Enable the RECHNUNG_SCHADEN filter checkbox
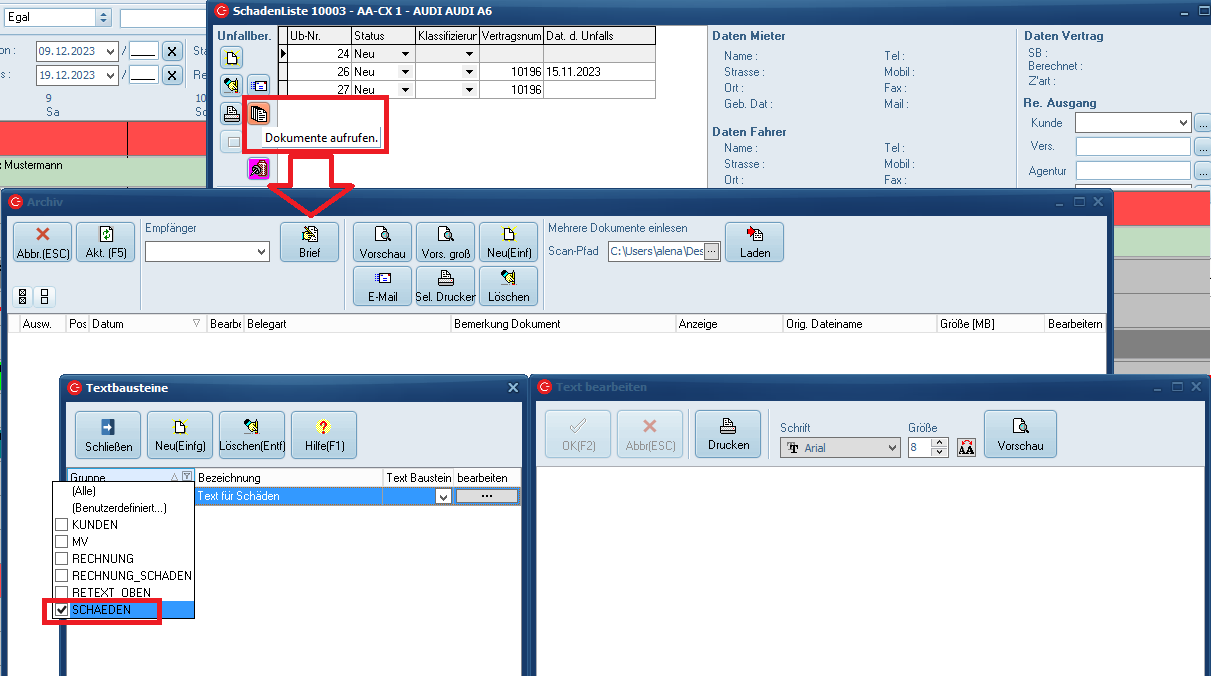Viewport: 1211px width, 676px height. pos(62,576)
